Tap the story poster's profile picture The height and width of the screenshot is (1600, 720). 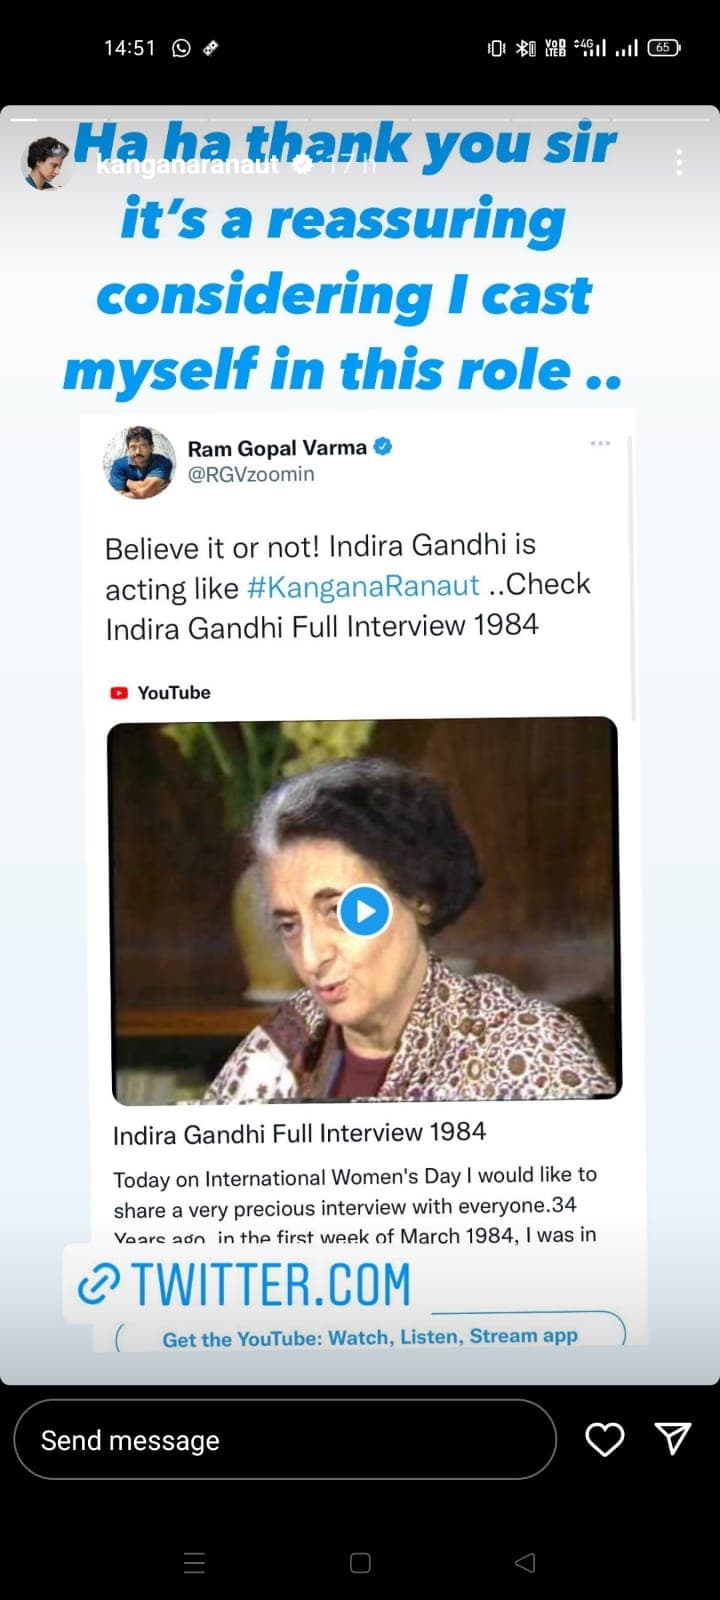[x=46, y=161]
